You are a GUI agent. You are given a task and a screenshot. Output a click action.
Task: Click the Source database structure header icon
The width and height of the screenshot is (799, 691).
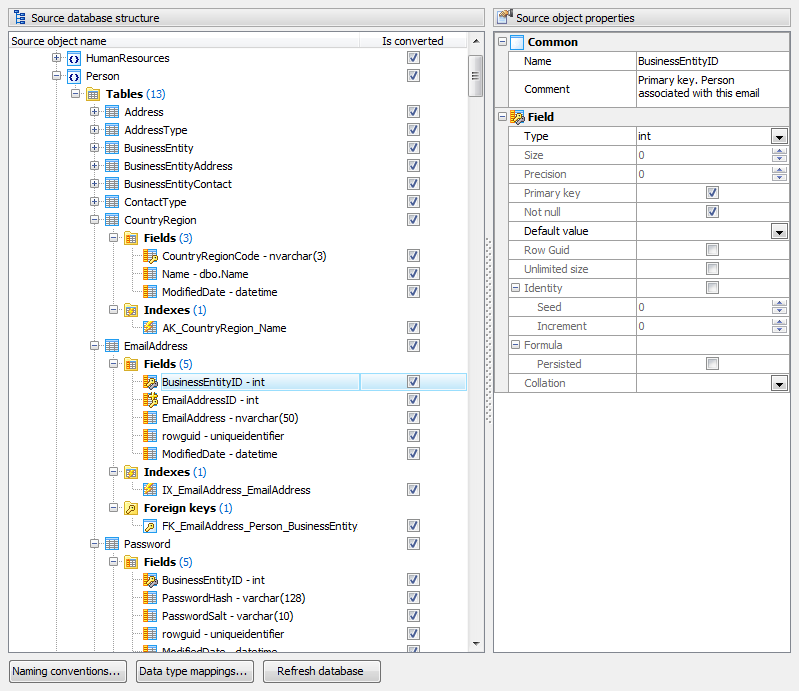pyautogui.click(x=20, y=18)
